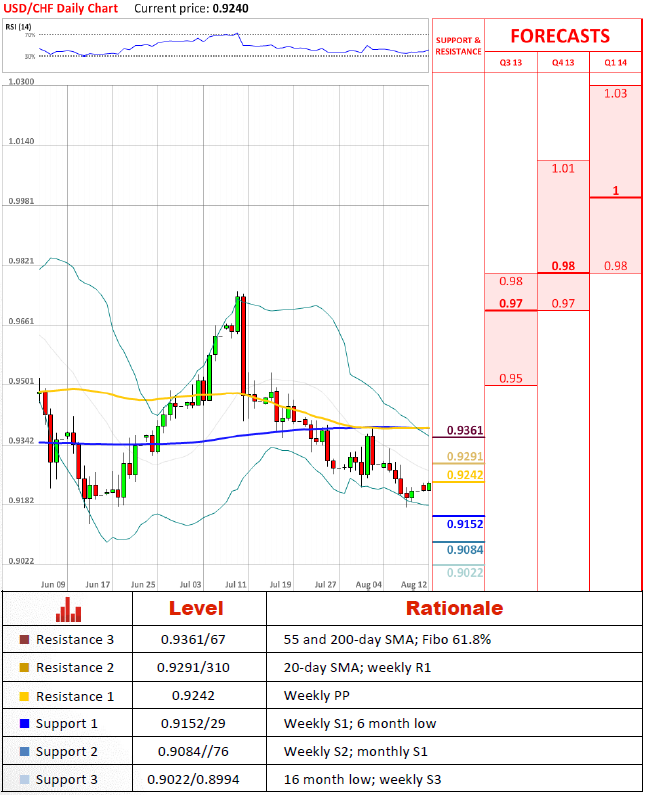Click the 0.9361 resistance level label

(465, 430)
